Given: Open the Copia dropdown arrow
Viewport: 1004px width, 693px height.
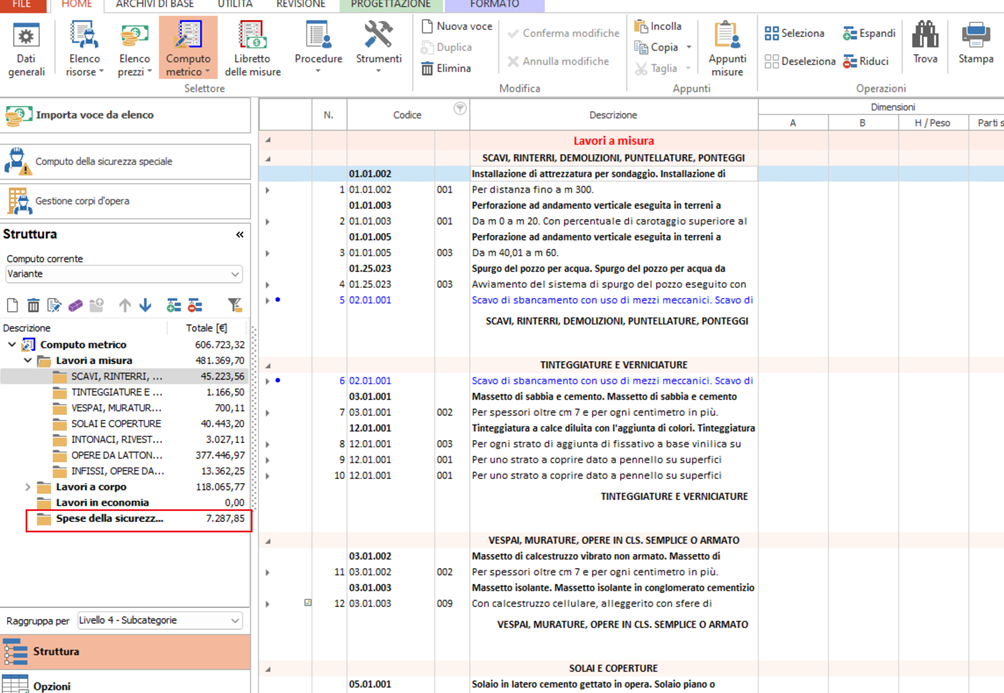Looking at the screenshot, I should 689,47.
